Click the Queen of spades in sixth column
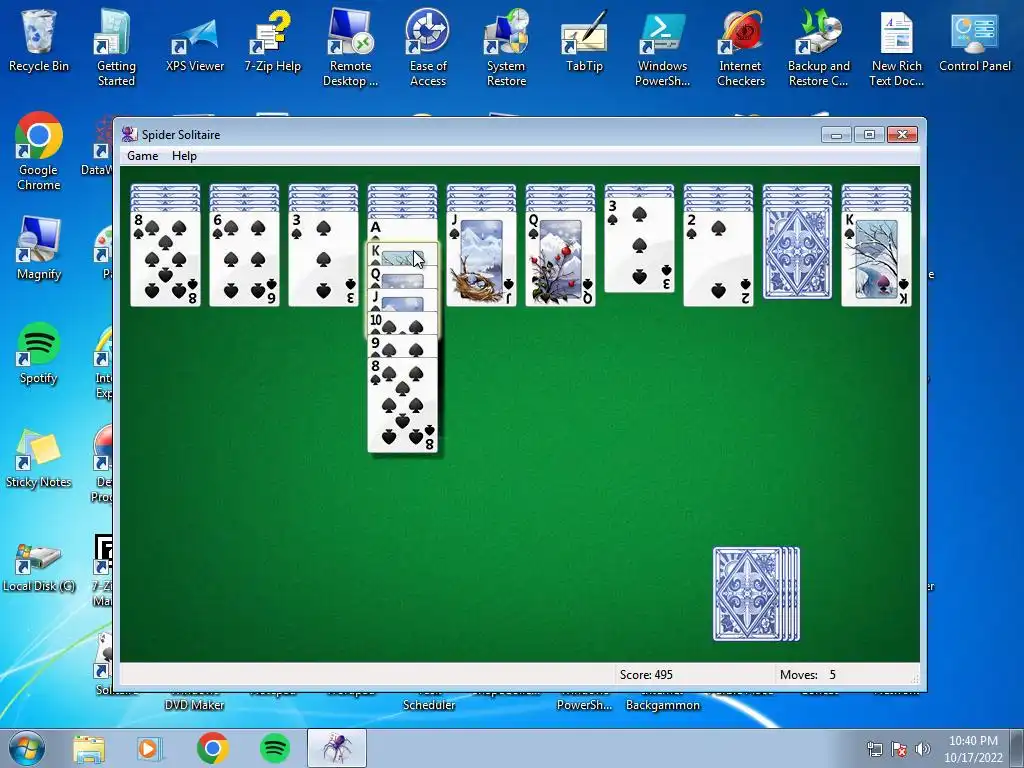1024x768 pixels. 560,259
